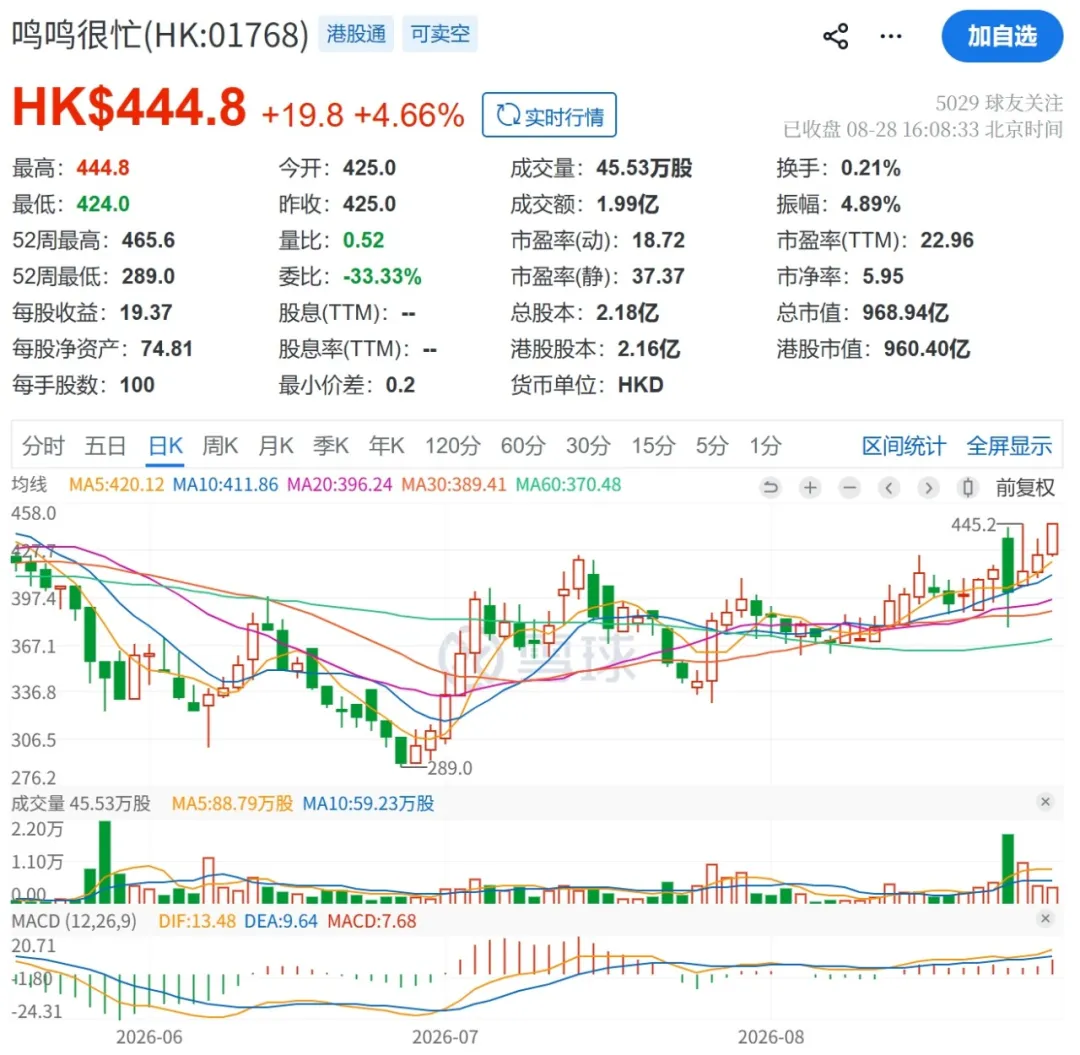Click the chart reset (undo arrow) icon
The height and width of the screenshot is (1055, 1080).
point(770,488)
